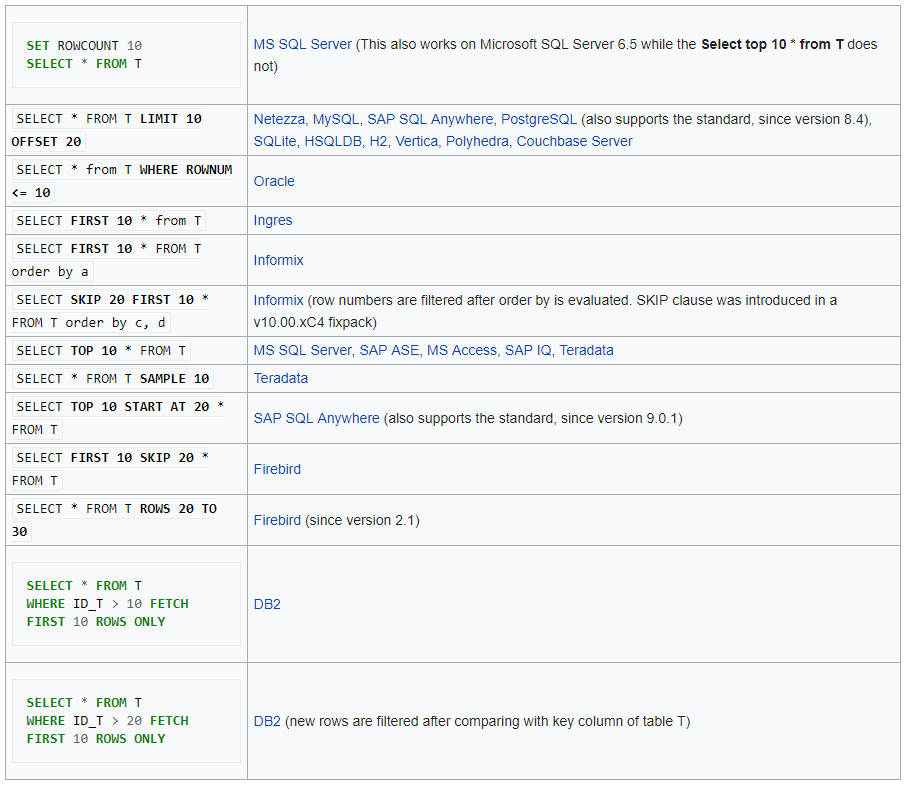Click the SELECT * FROM T SAMPLE 10 code
This screenshot has height=787, width=907.
(113, 378)
